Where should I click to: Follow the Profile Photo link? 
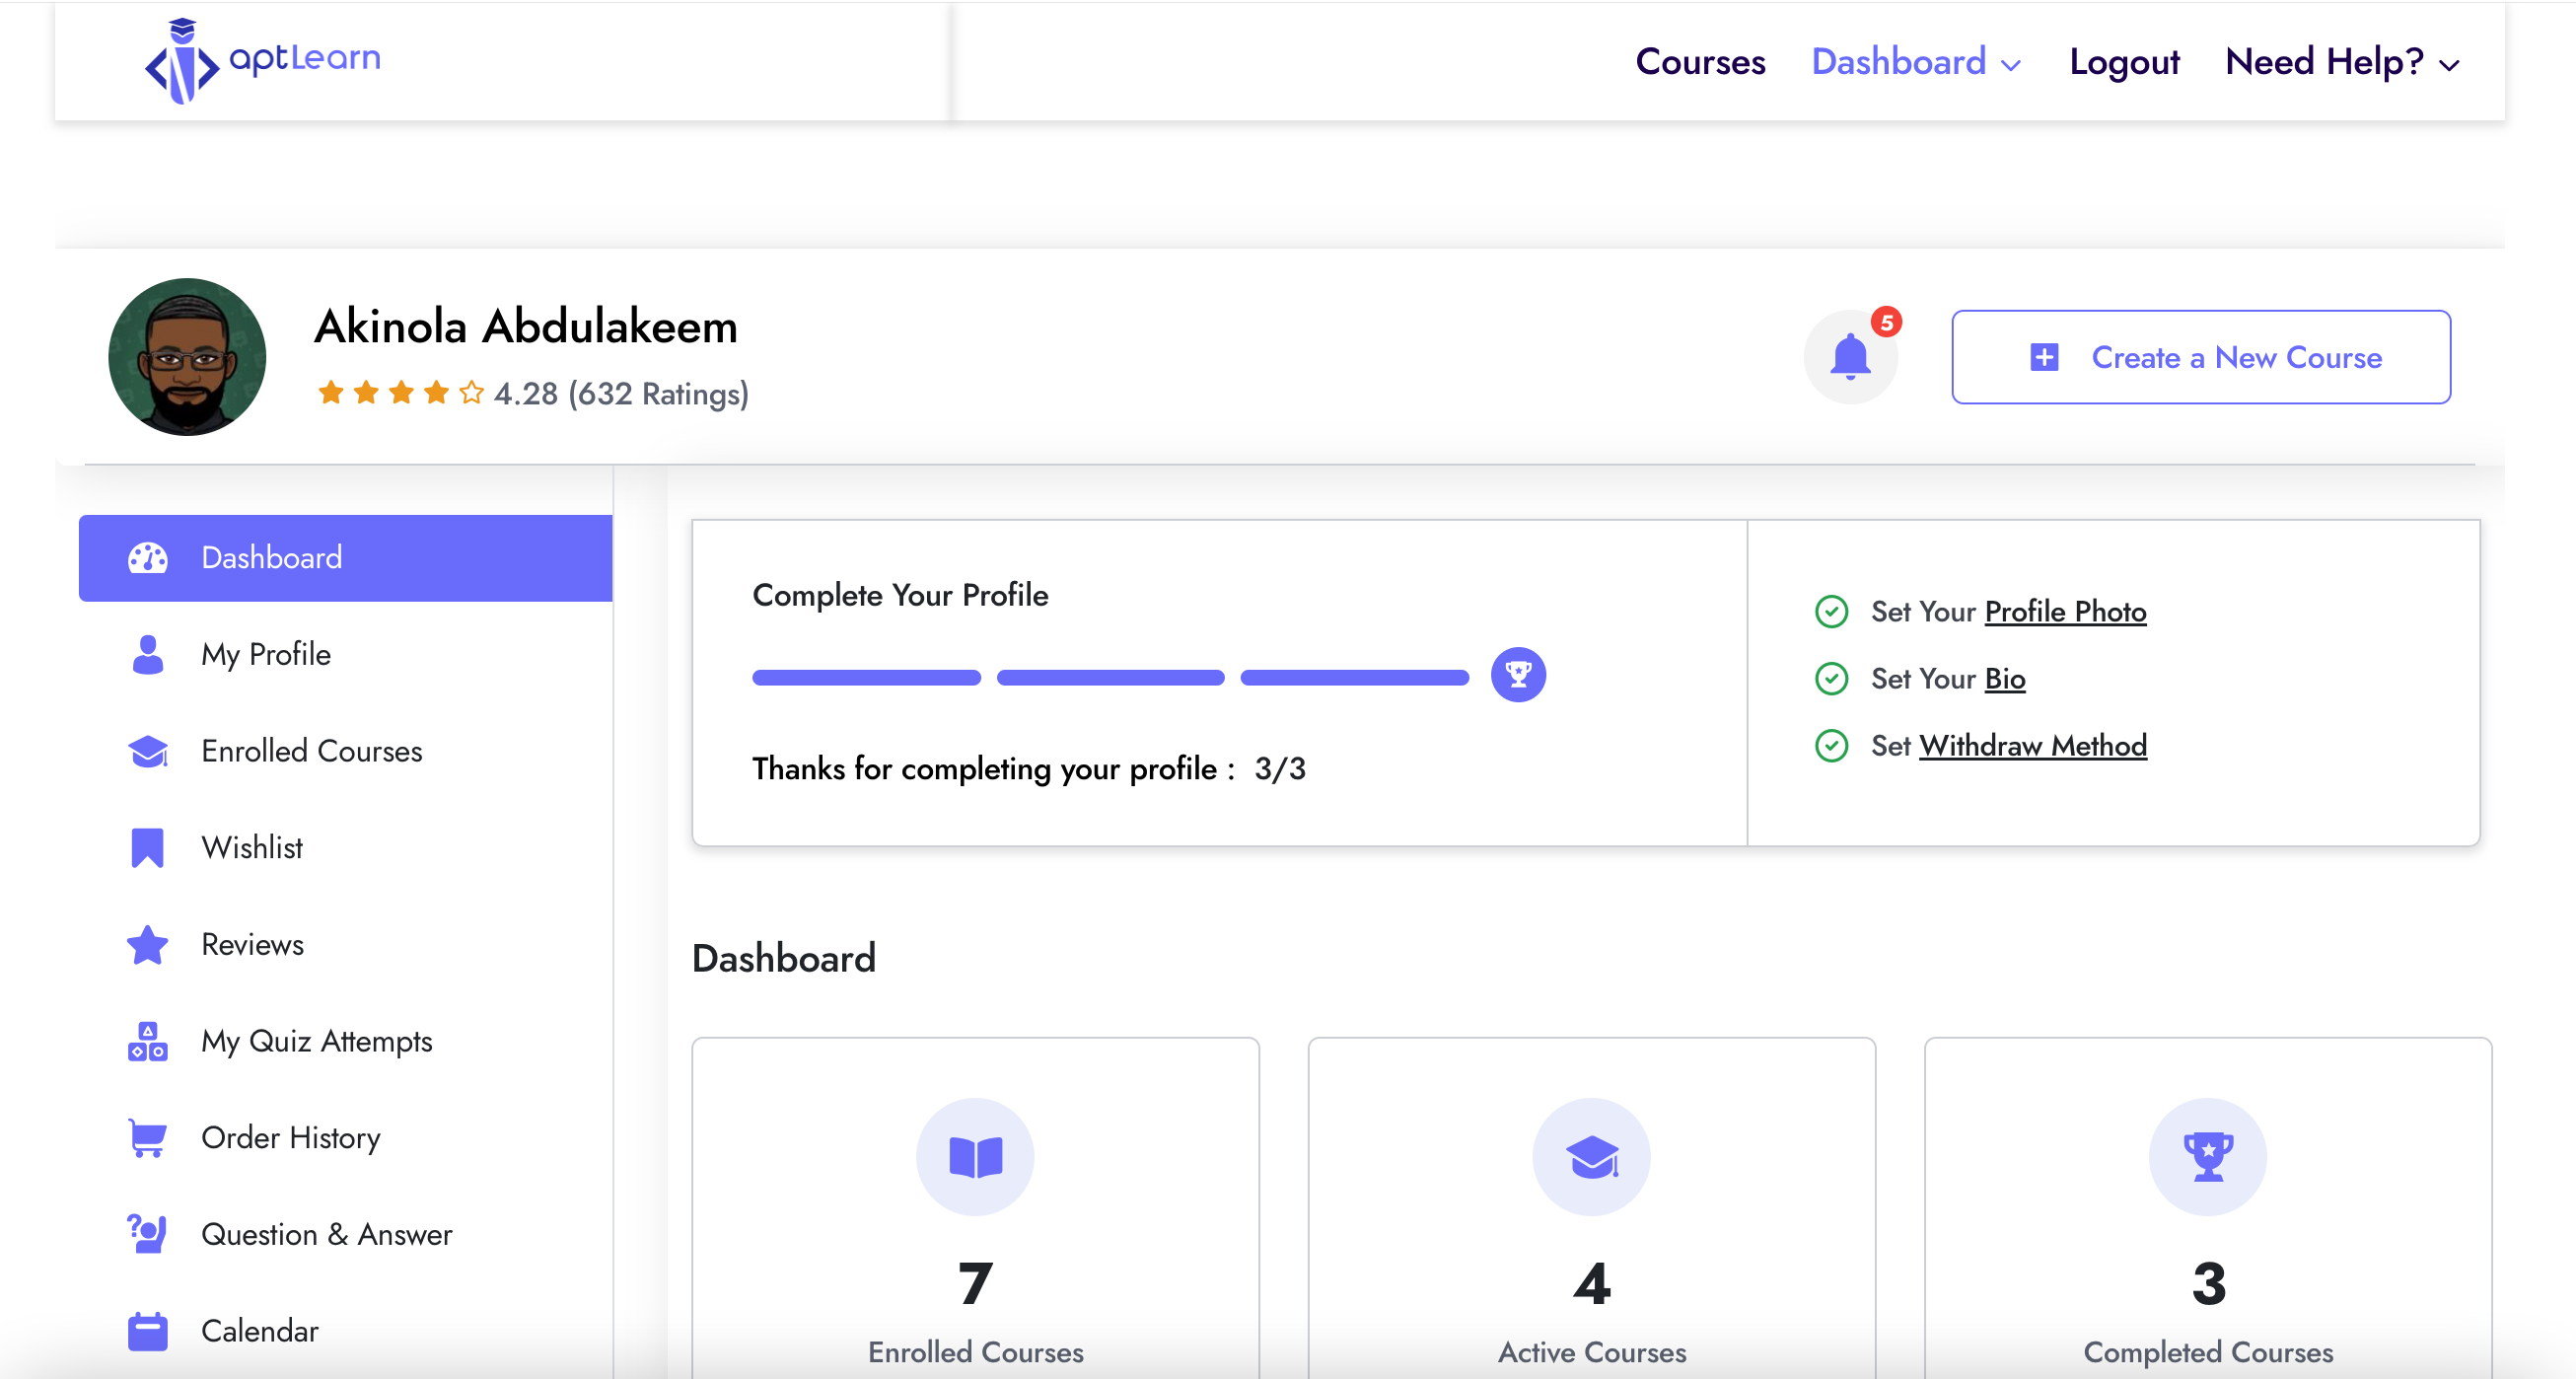(x=2065, y=611)
